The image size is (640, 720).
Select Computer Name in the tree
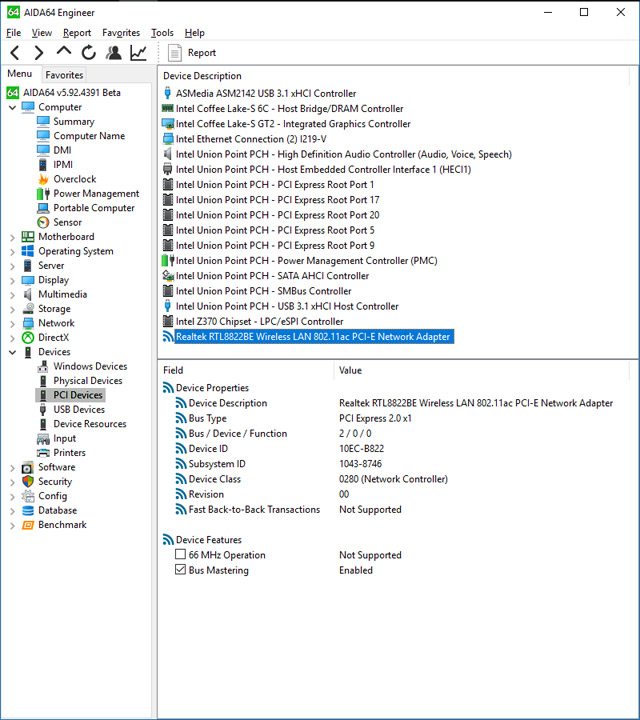point(89,136)
